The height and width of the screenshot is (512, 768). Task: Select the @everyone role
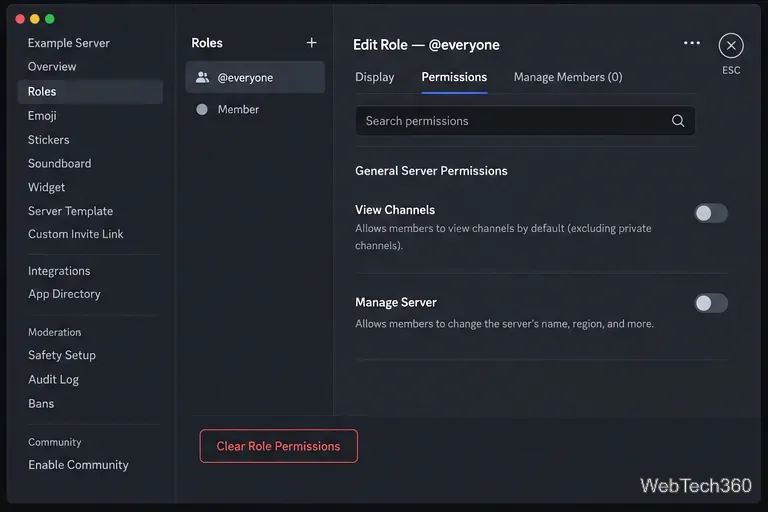click(x=255, y=77)
